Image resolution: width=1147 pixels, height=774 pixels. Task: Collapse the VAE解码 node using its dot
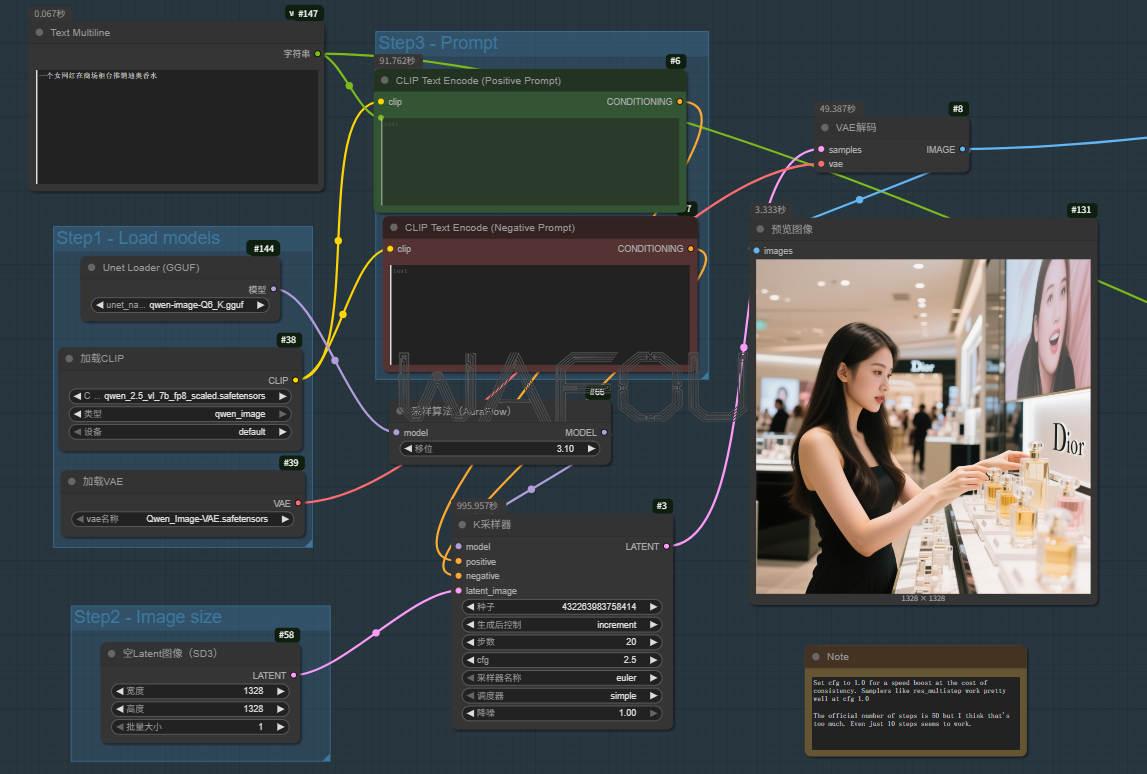(825, 127)
